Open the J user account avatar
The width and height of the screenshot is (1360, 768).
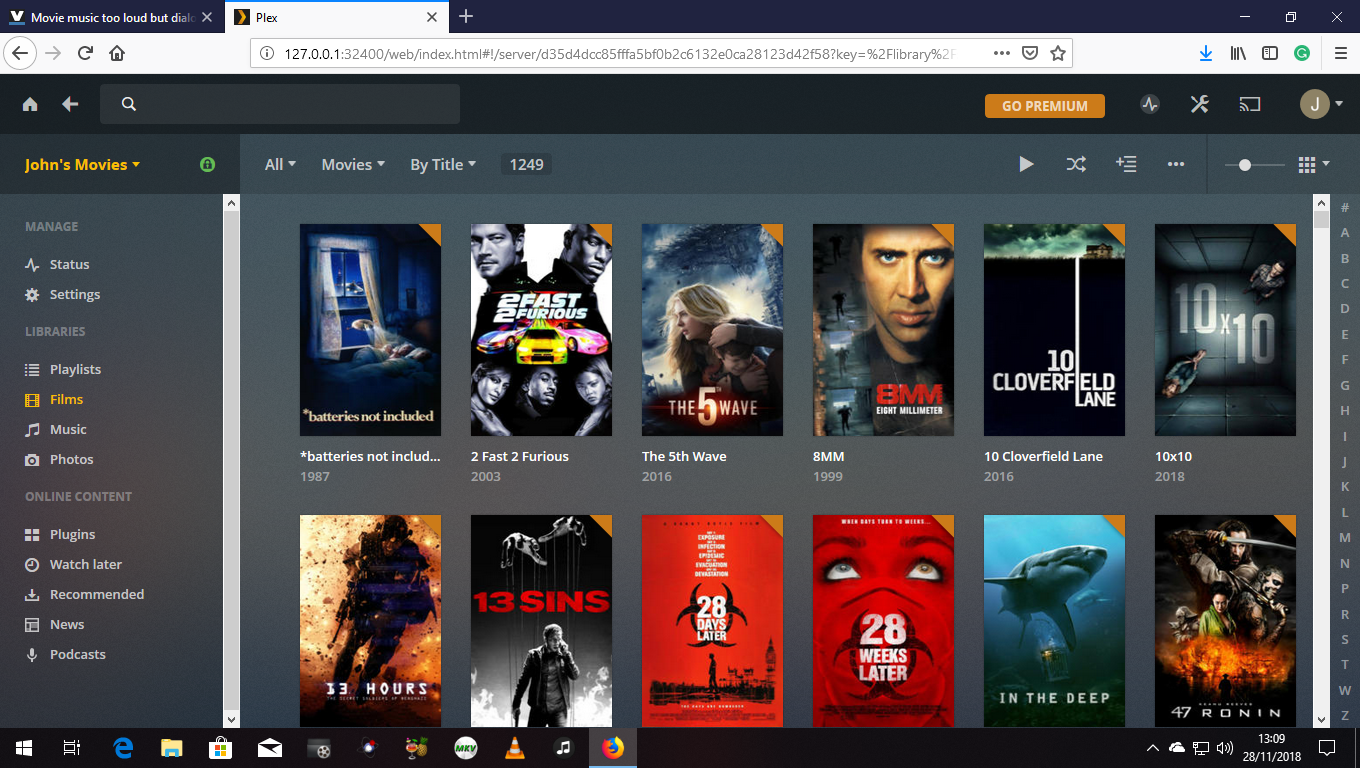[x=1315, y=104]
